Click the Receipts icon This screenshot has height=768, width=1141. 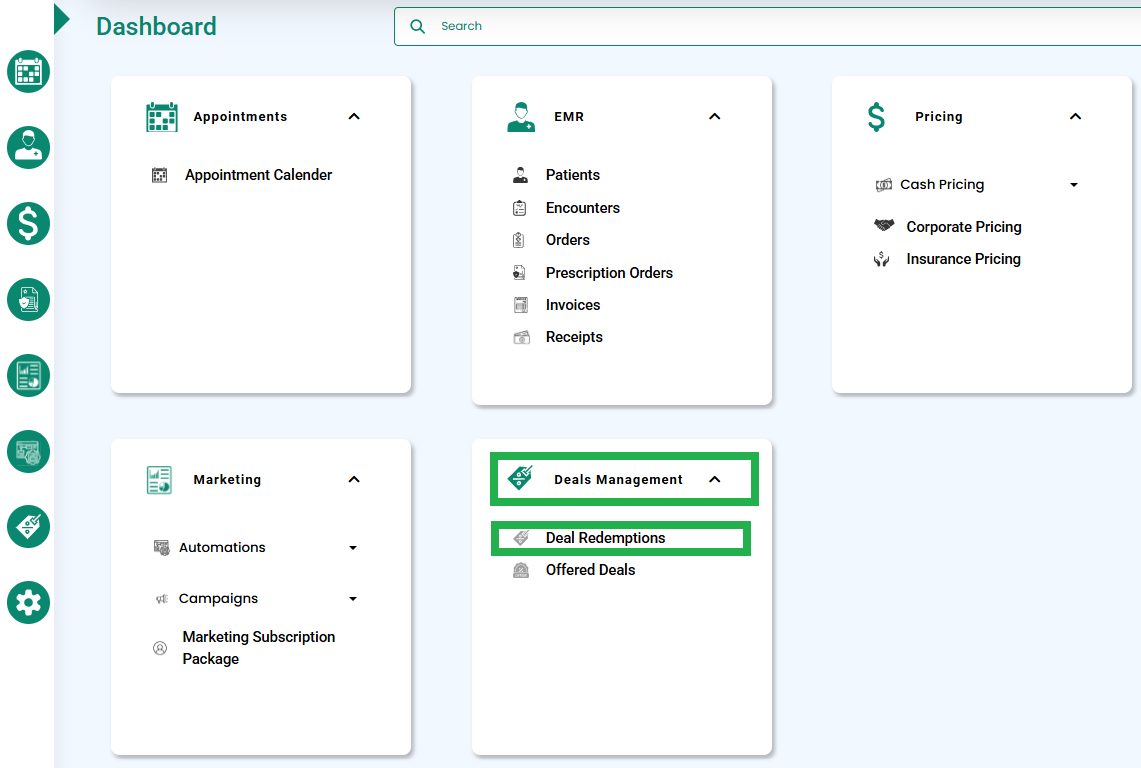522,337
